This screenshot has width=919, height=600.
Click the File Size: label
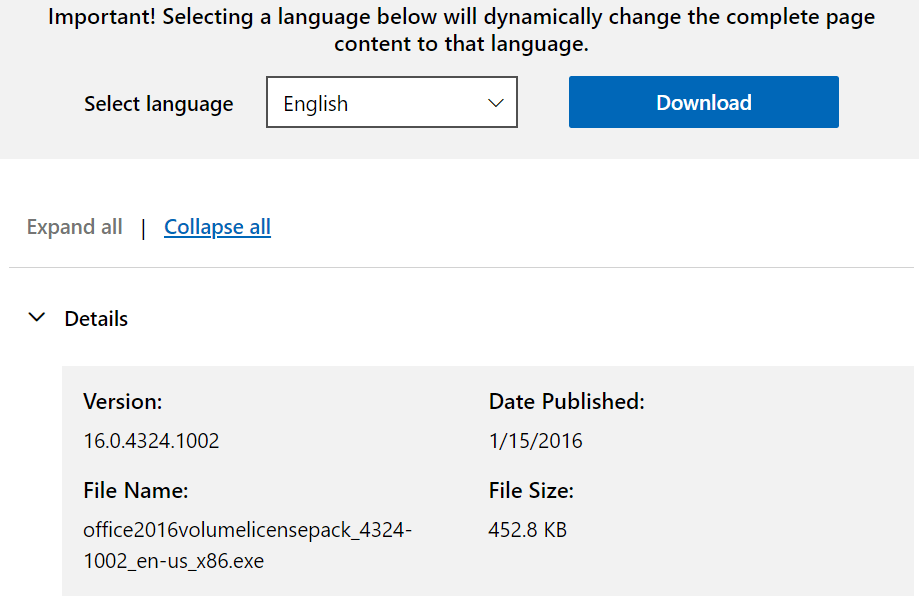531,491
